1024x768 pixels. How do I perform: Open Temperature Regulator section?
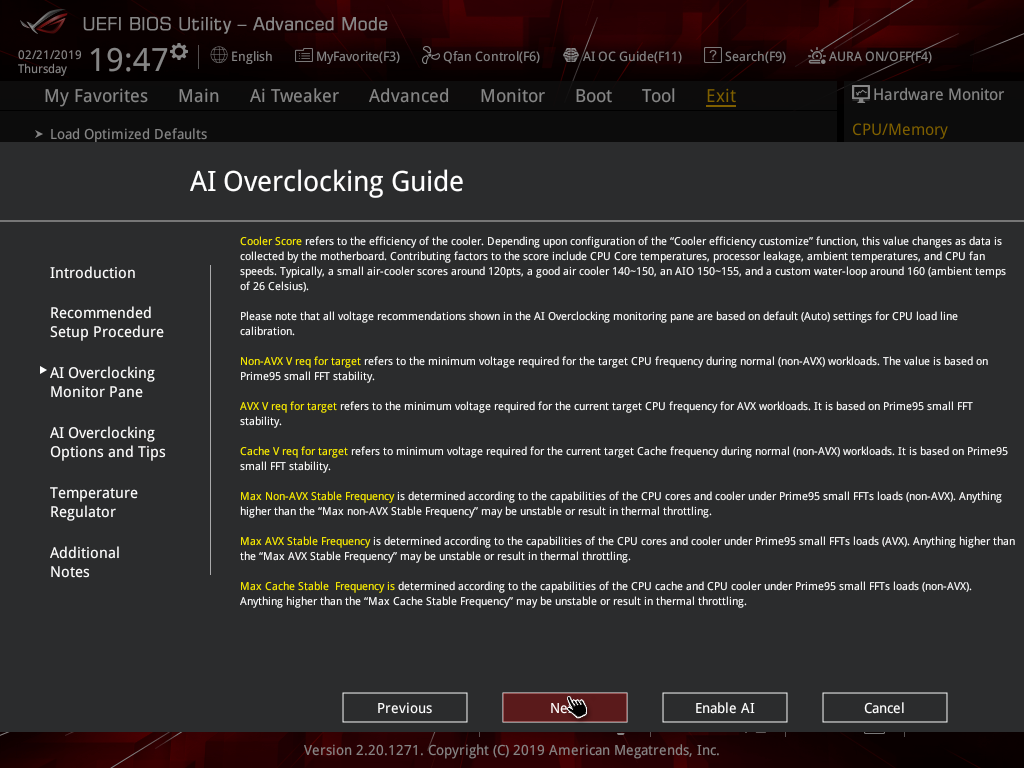pos(94,502)
